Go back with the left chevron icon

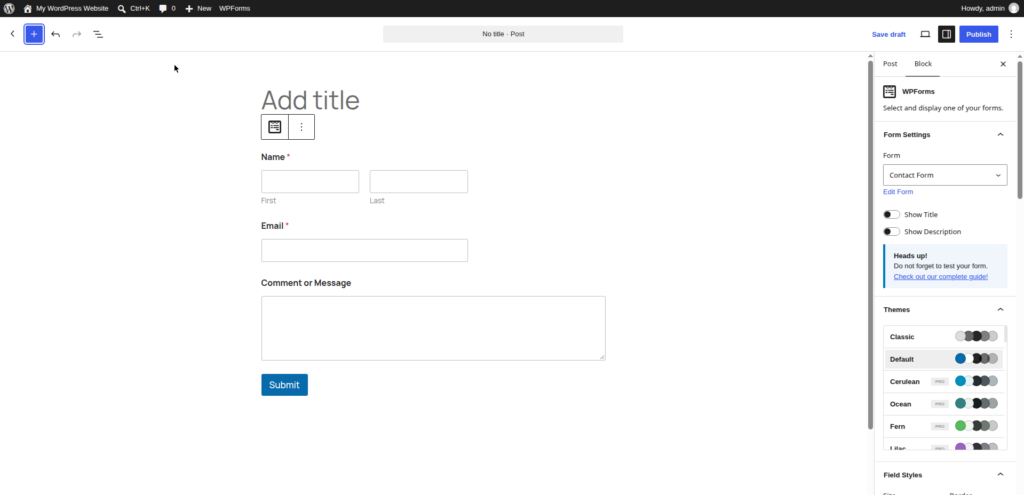[12, 34]
